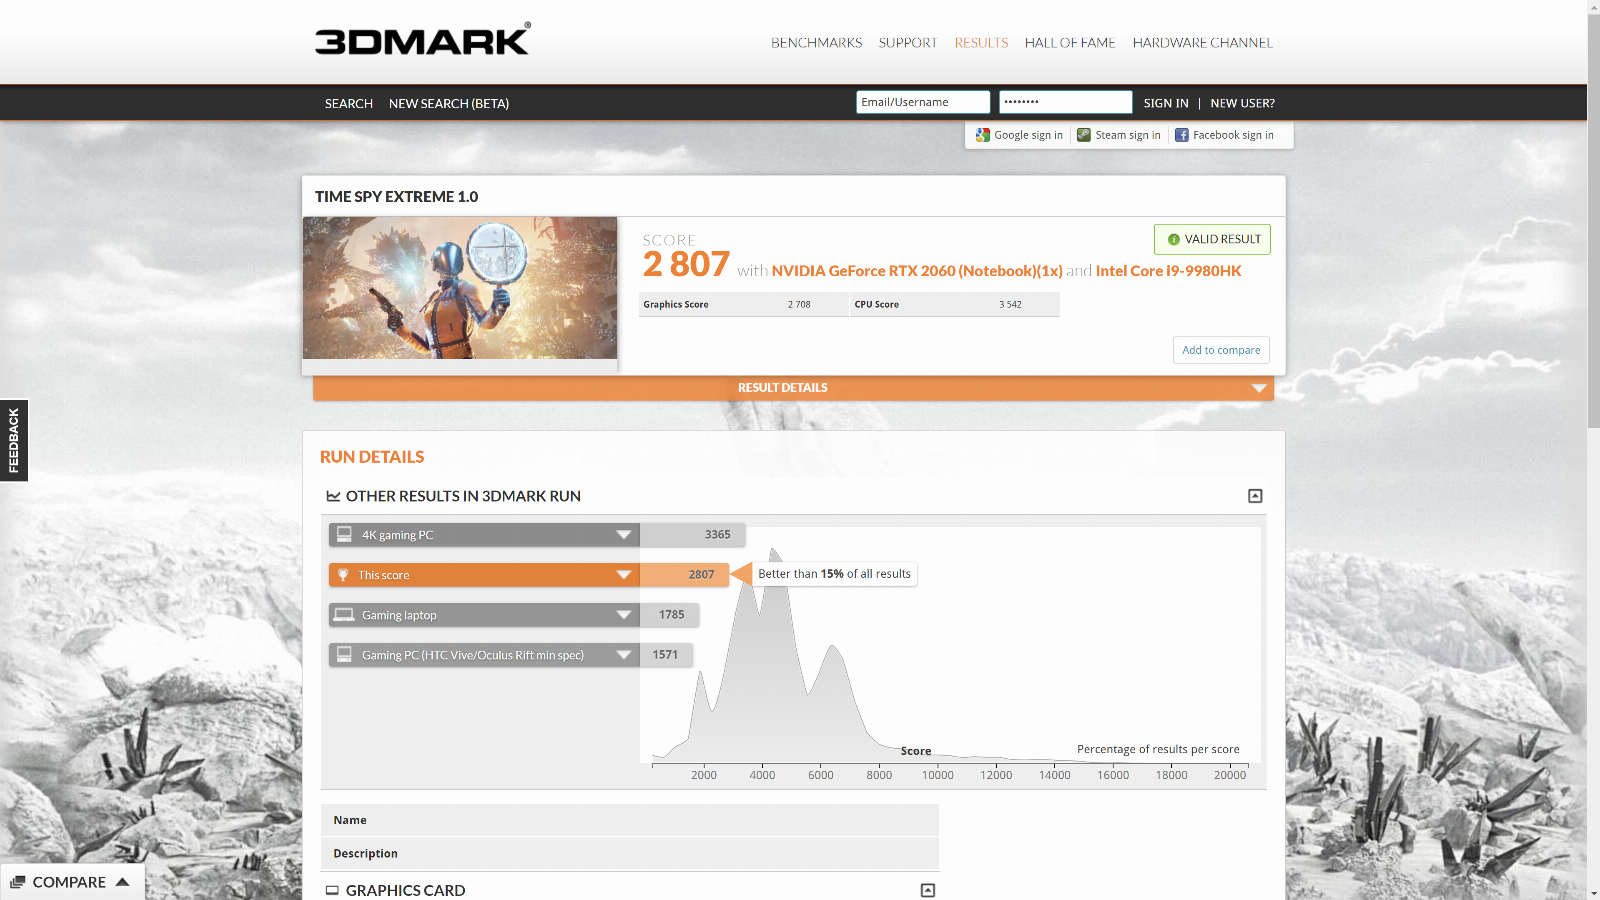Click the Valid Result badge
The height and width of the screenshot is (900, 1600).
1212,239
